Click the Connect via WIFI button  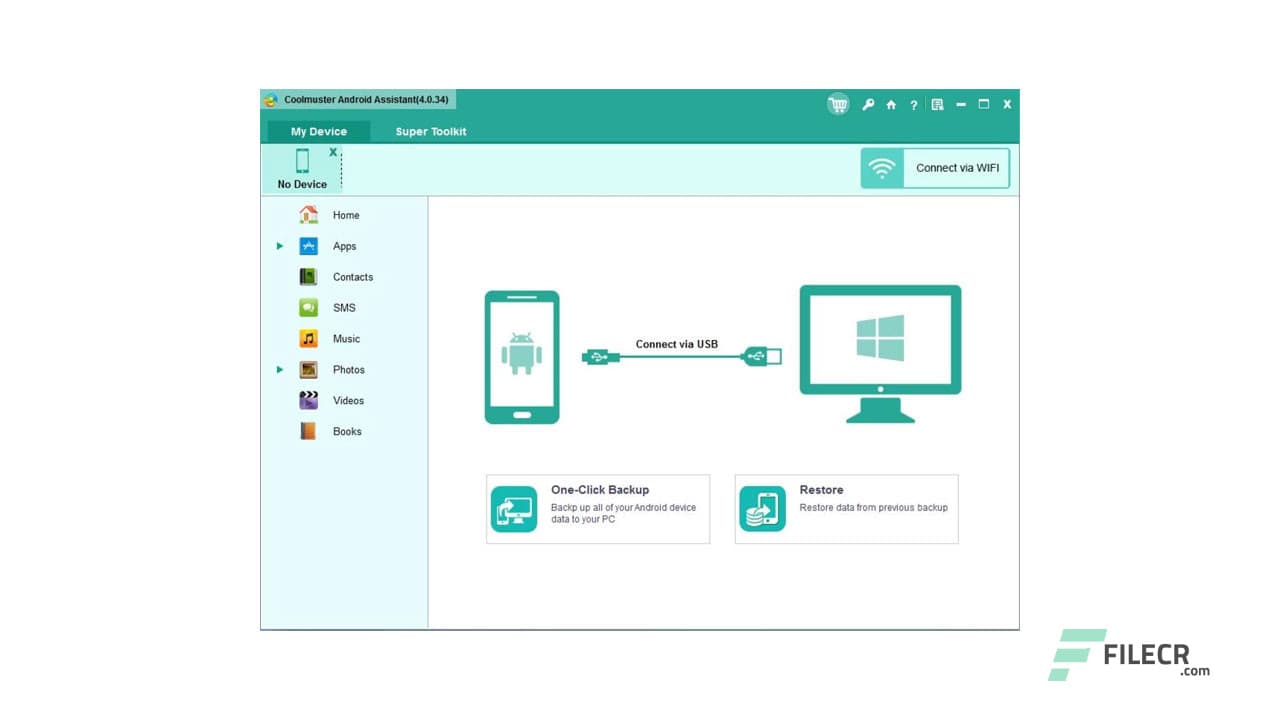click(x=935, y=168)
